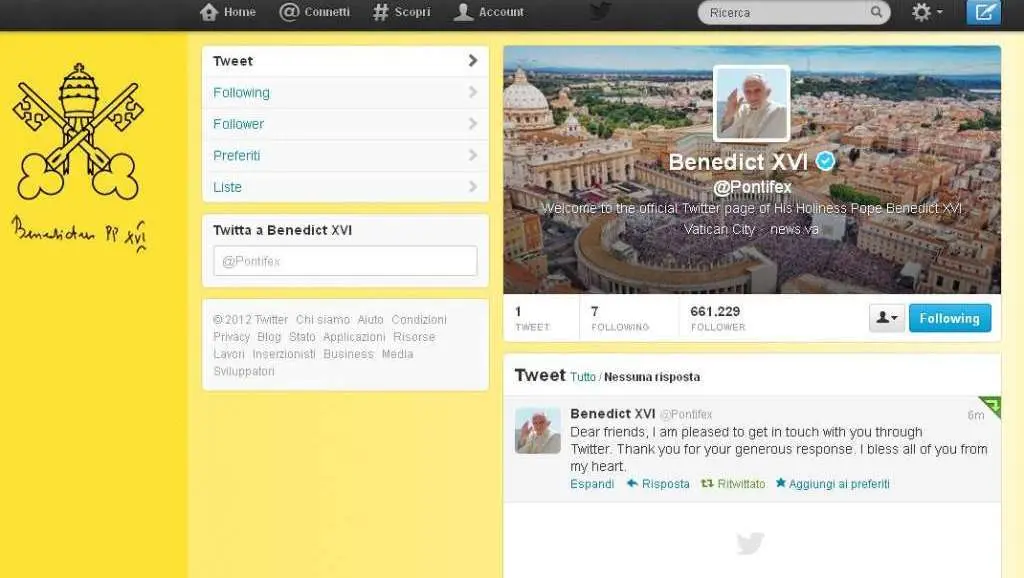Expand the Tweet row chevron
Screen dimensions: 1024x578
tap(473, 61)
